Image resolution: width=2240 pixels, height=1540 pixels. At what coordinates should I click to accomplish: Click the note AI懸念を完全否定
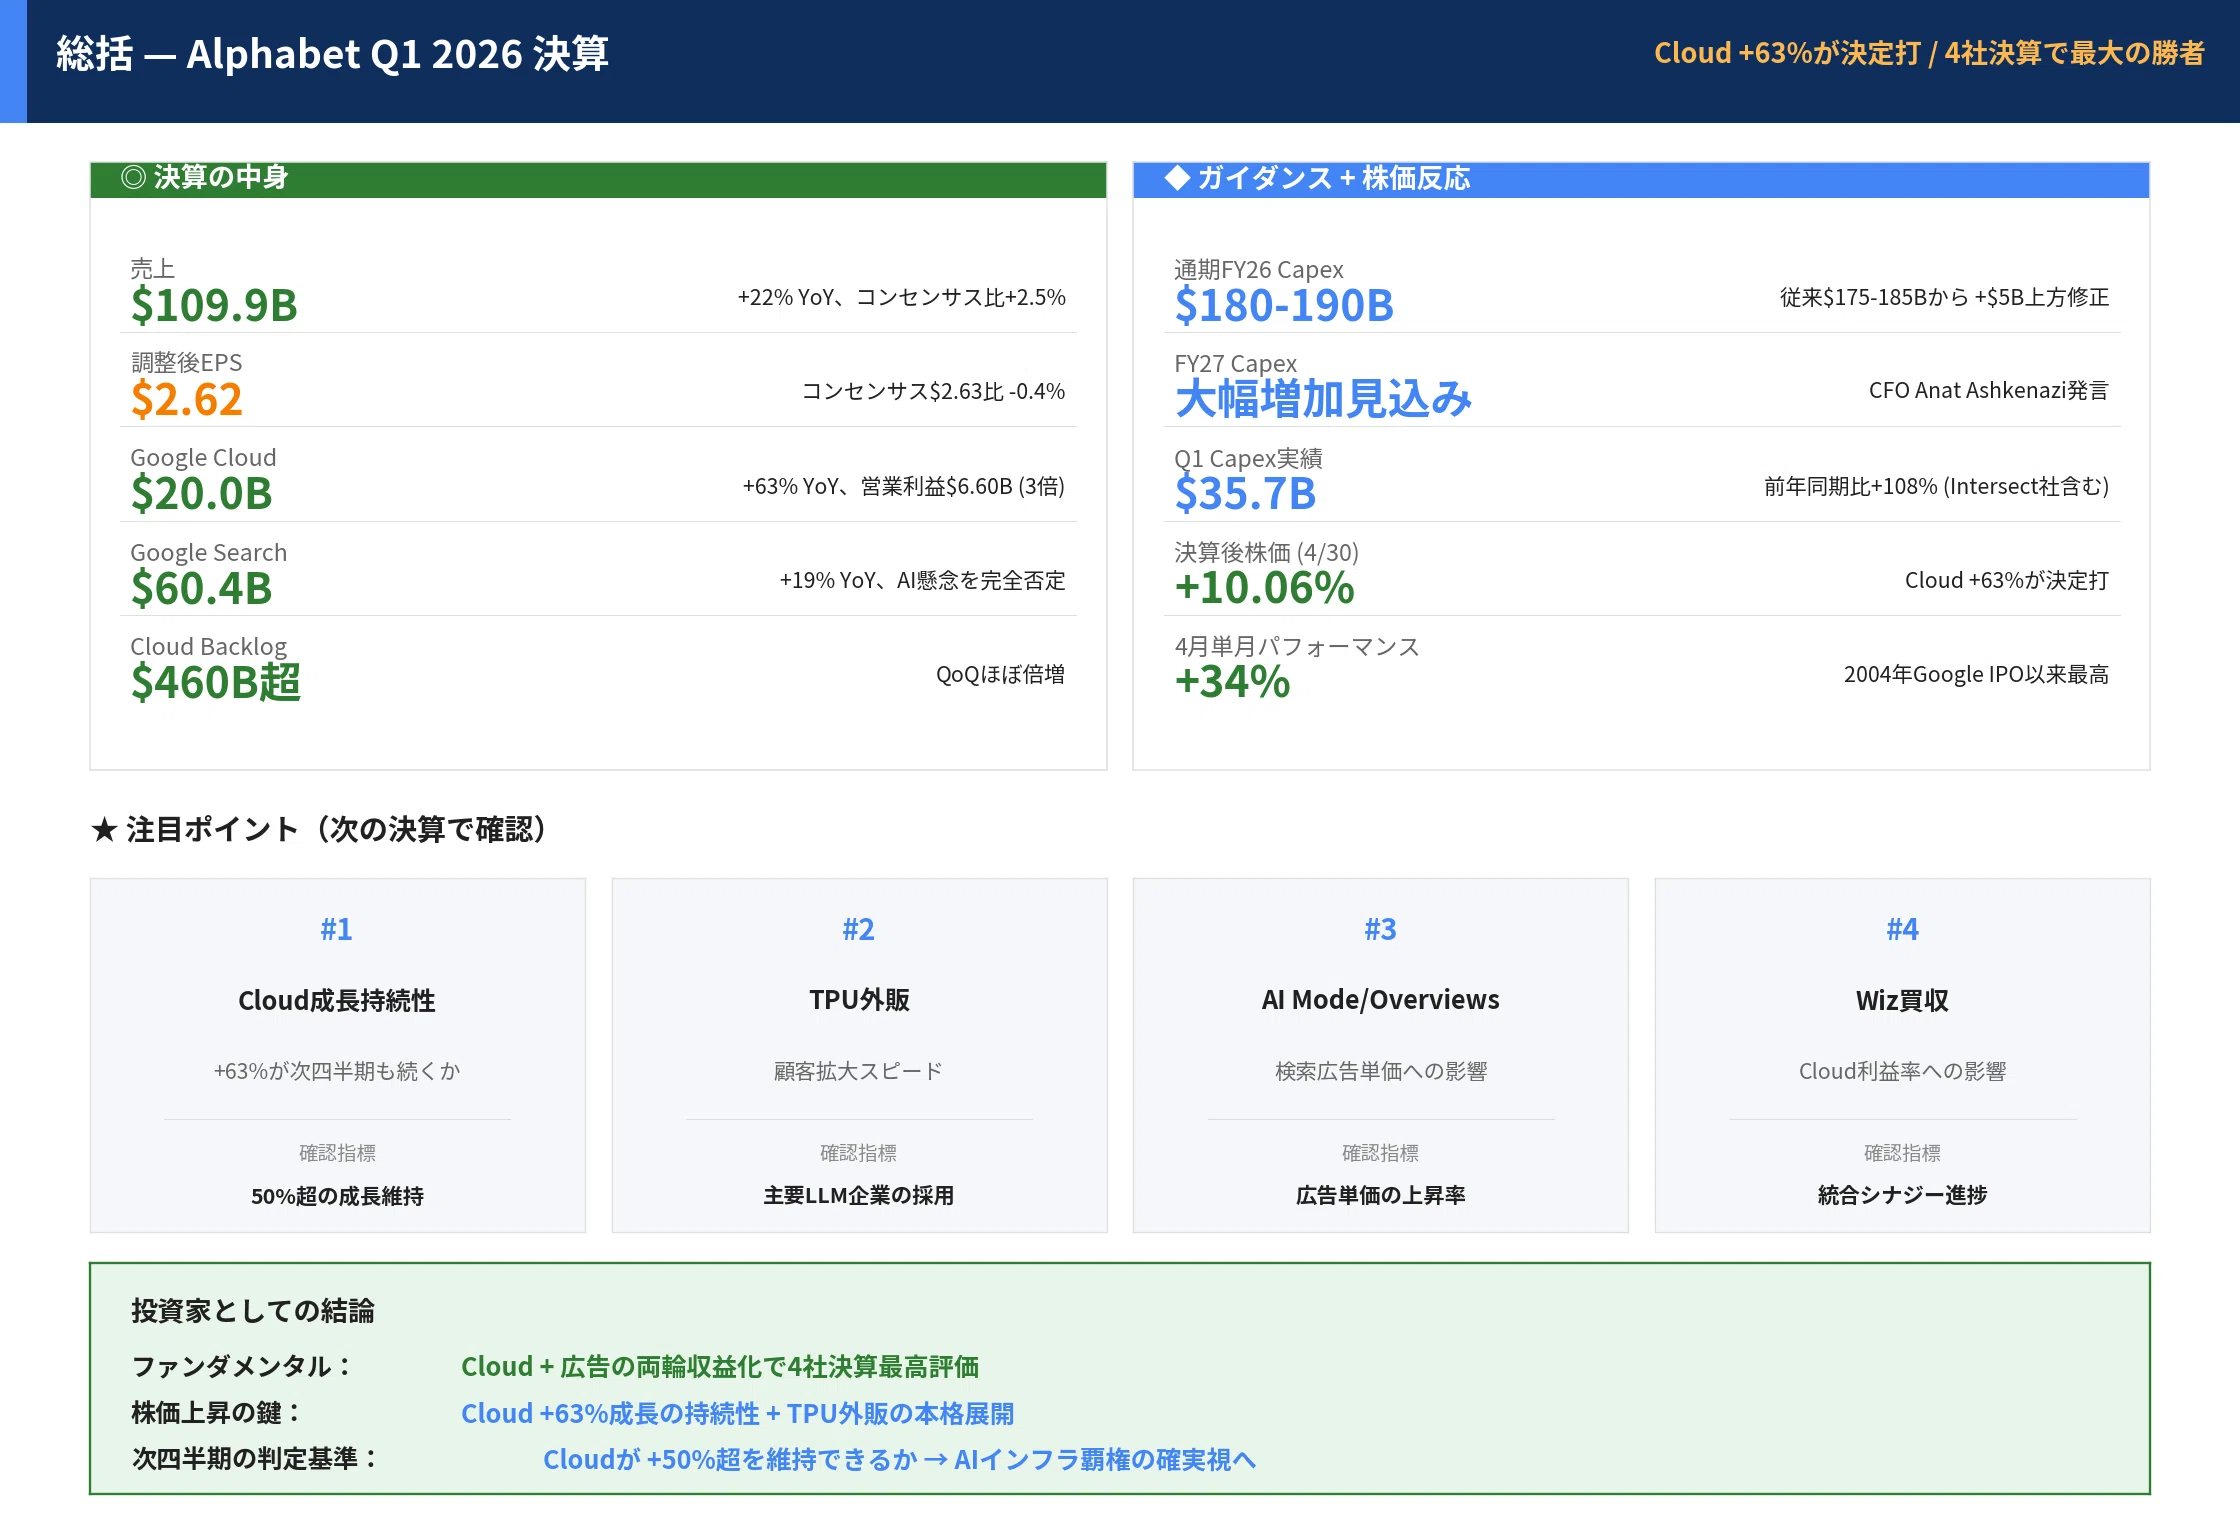point(981,580)
